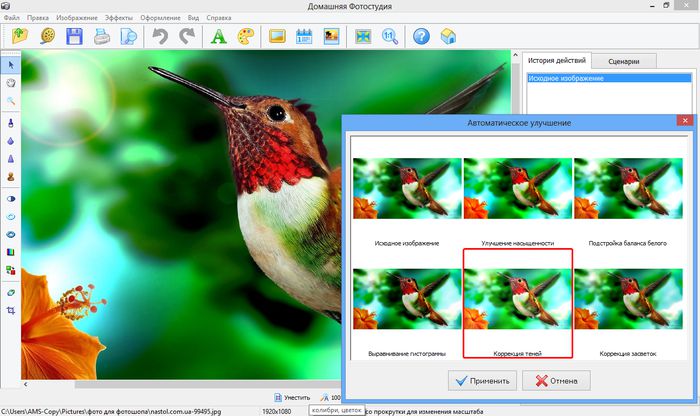The height and width of the screenshot is (416, 700).
Task: Save image with the floppy disk icon
Action: 74,36
